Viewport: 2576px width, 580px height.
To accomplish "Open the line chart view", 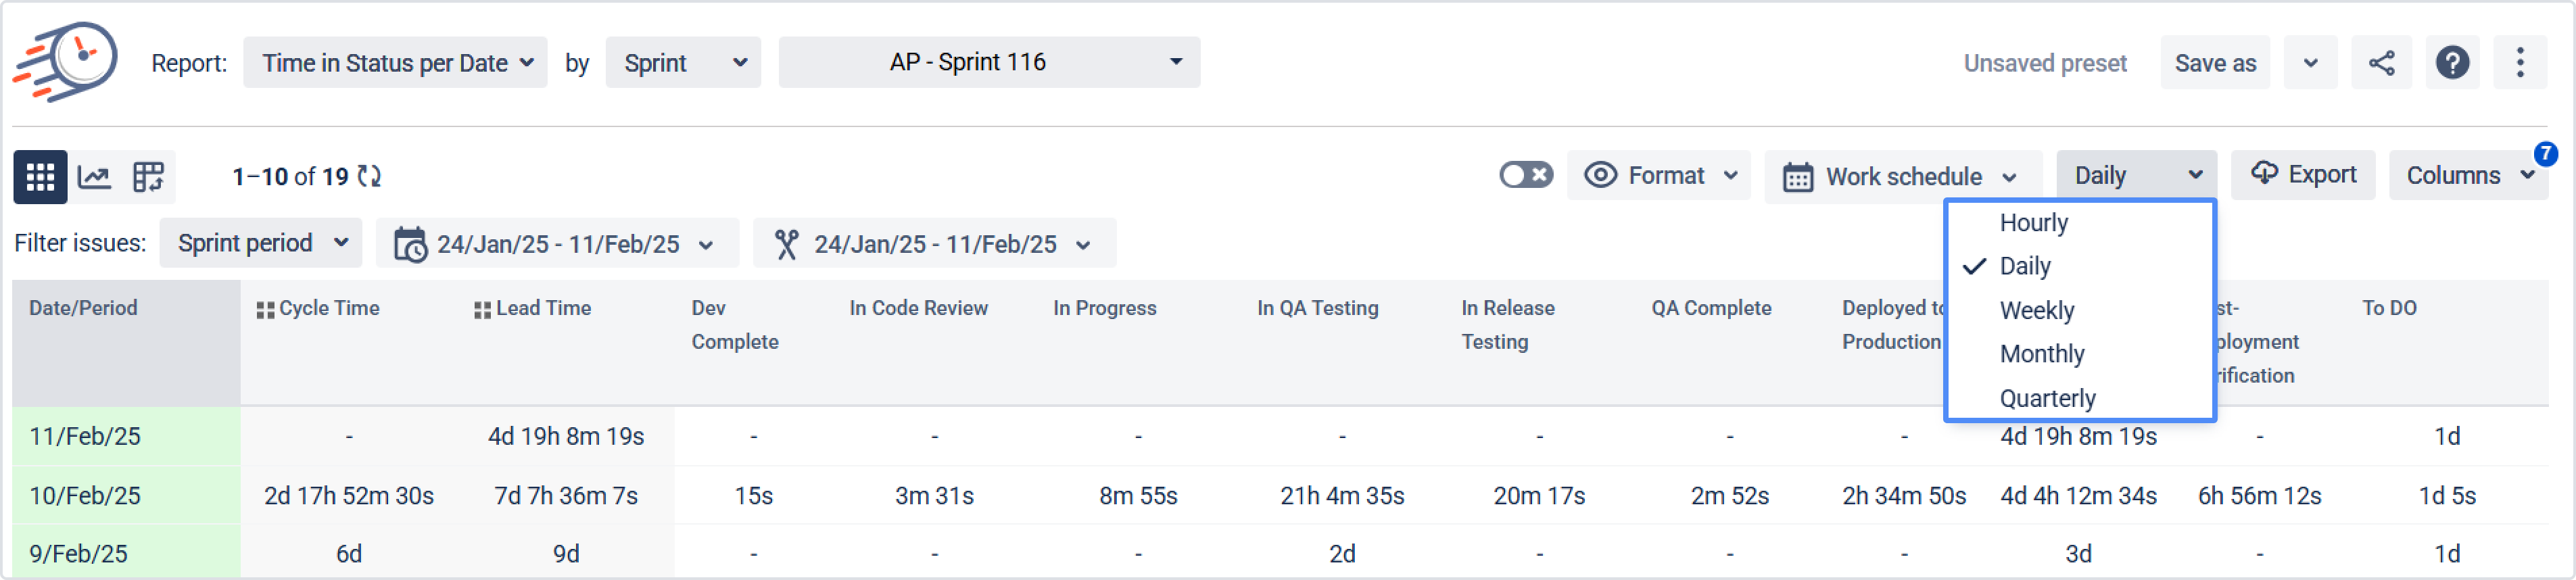I will pos(94,177).
